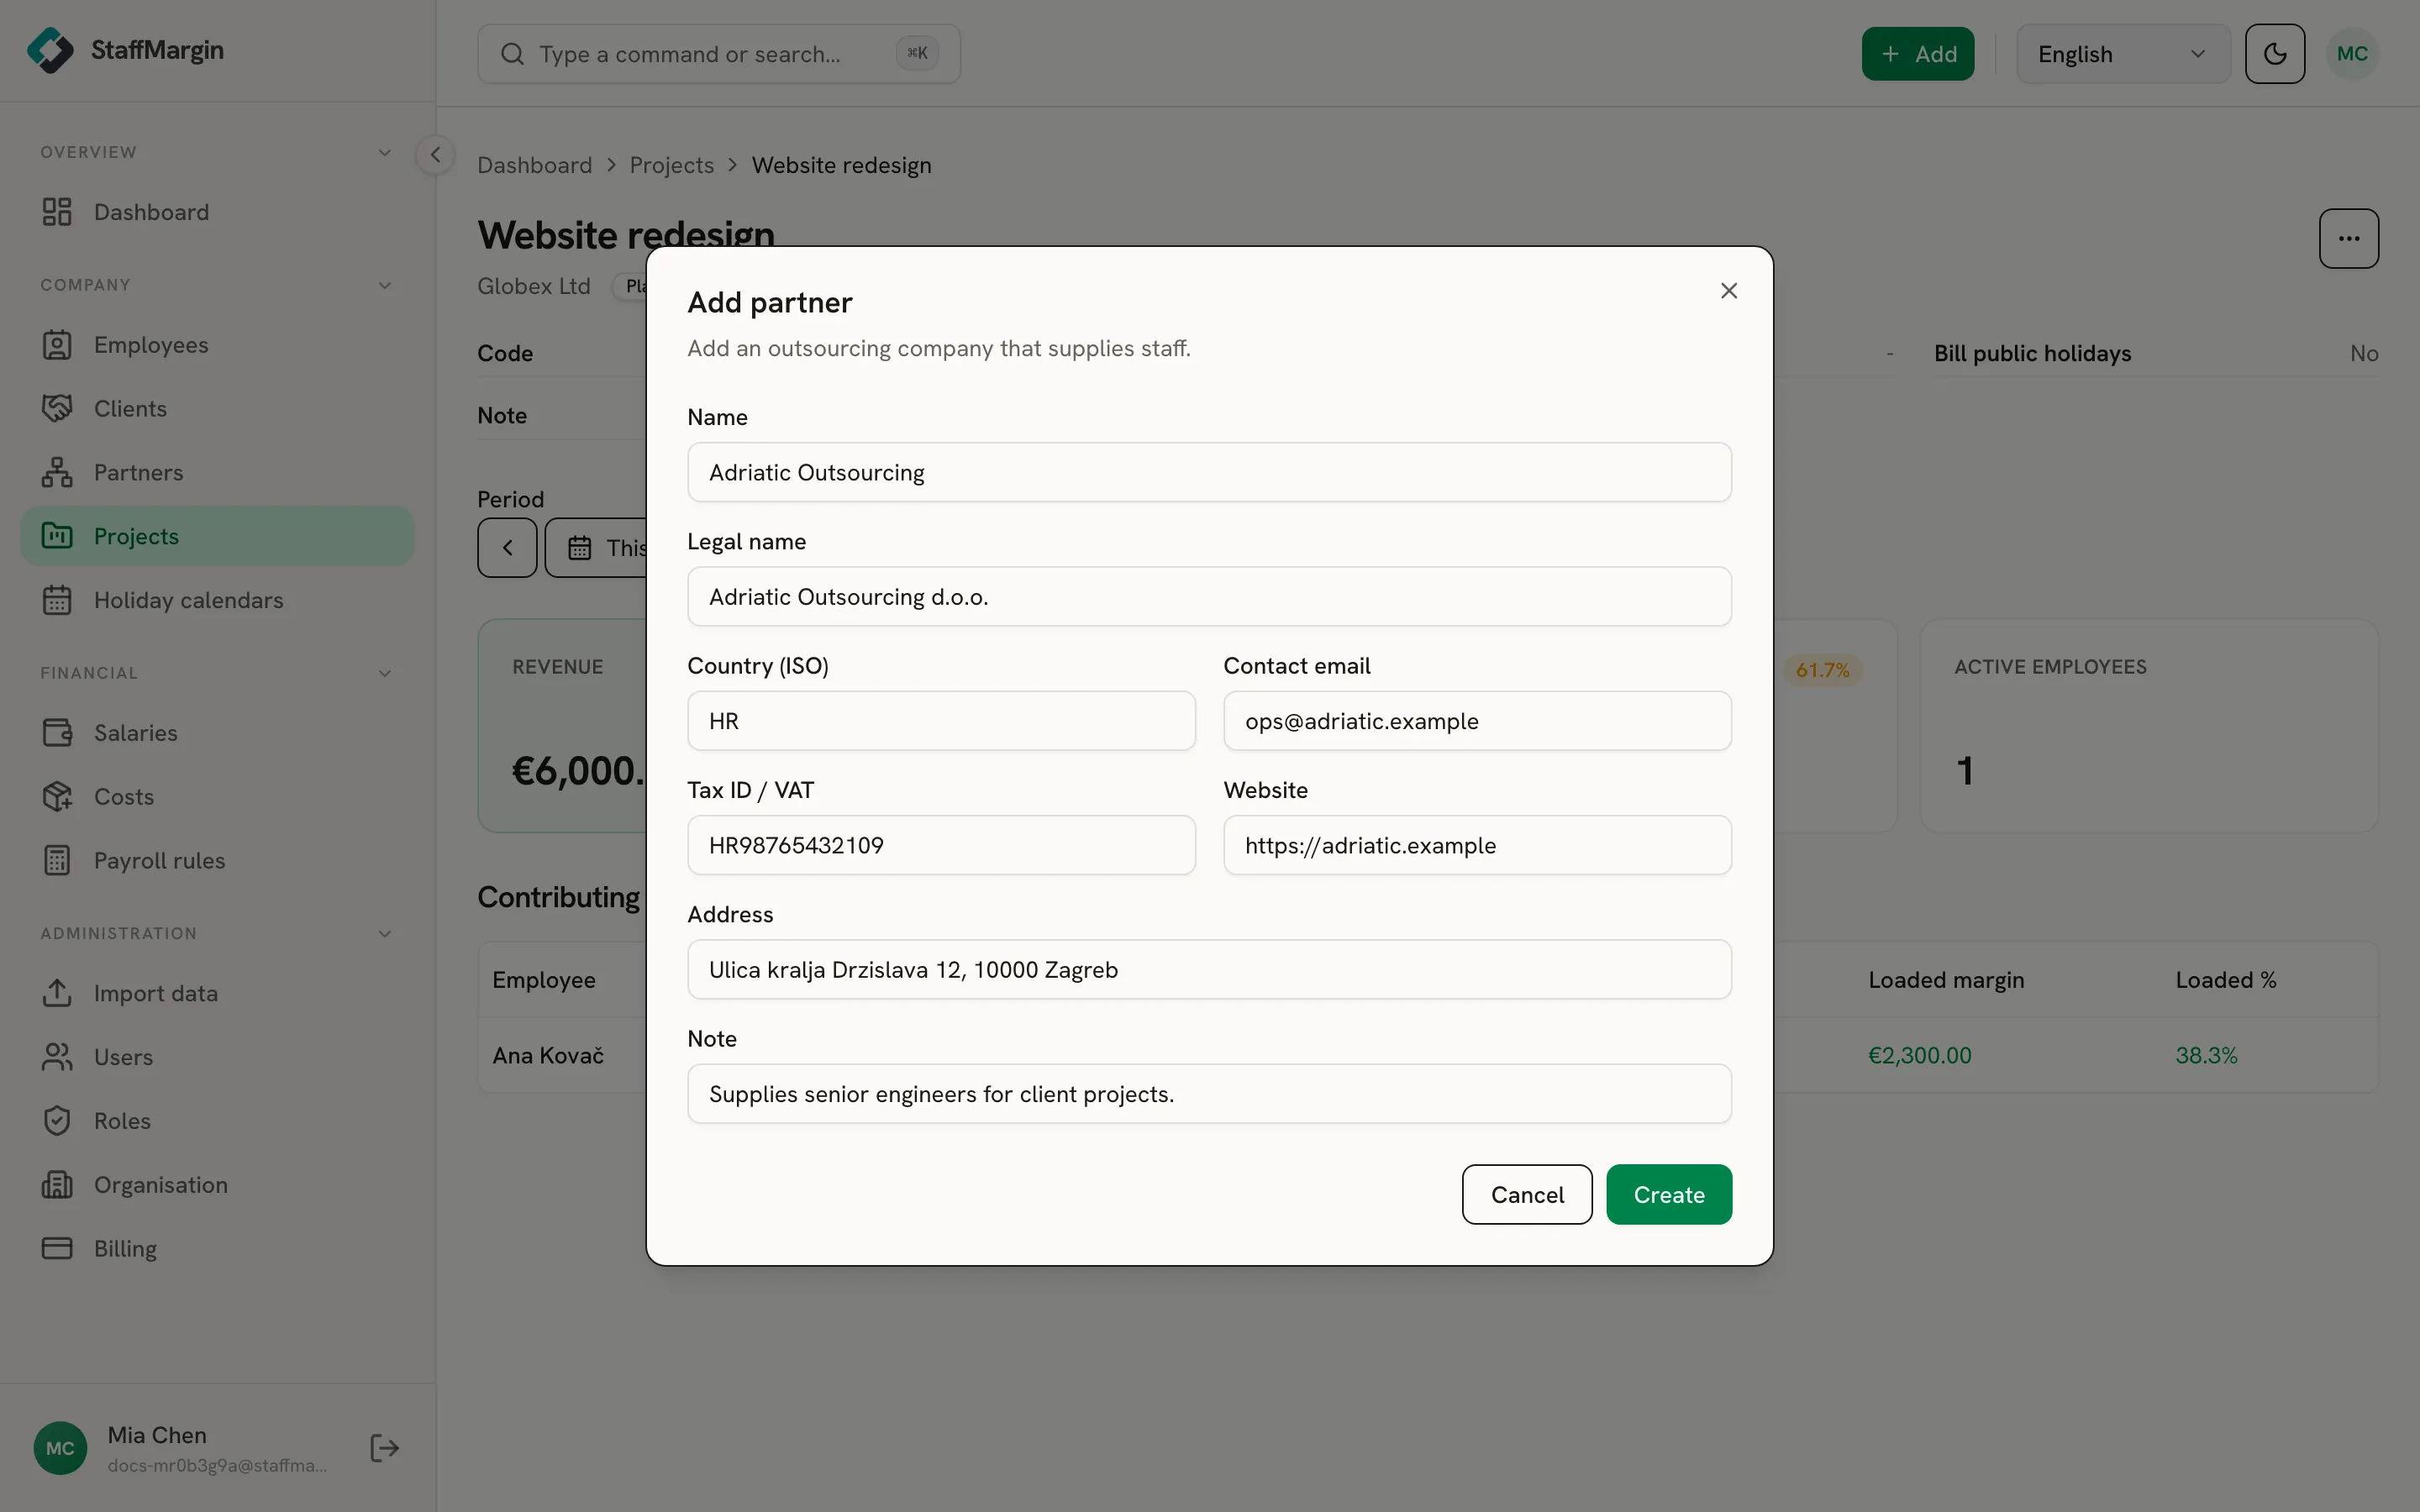Click the 38.3% loaded percentage

[2206, 1055]
